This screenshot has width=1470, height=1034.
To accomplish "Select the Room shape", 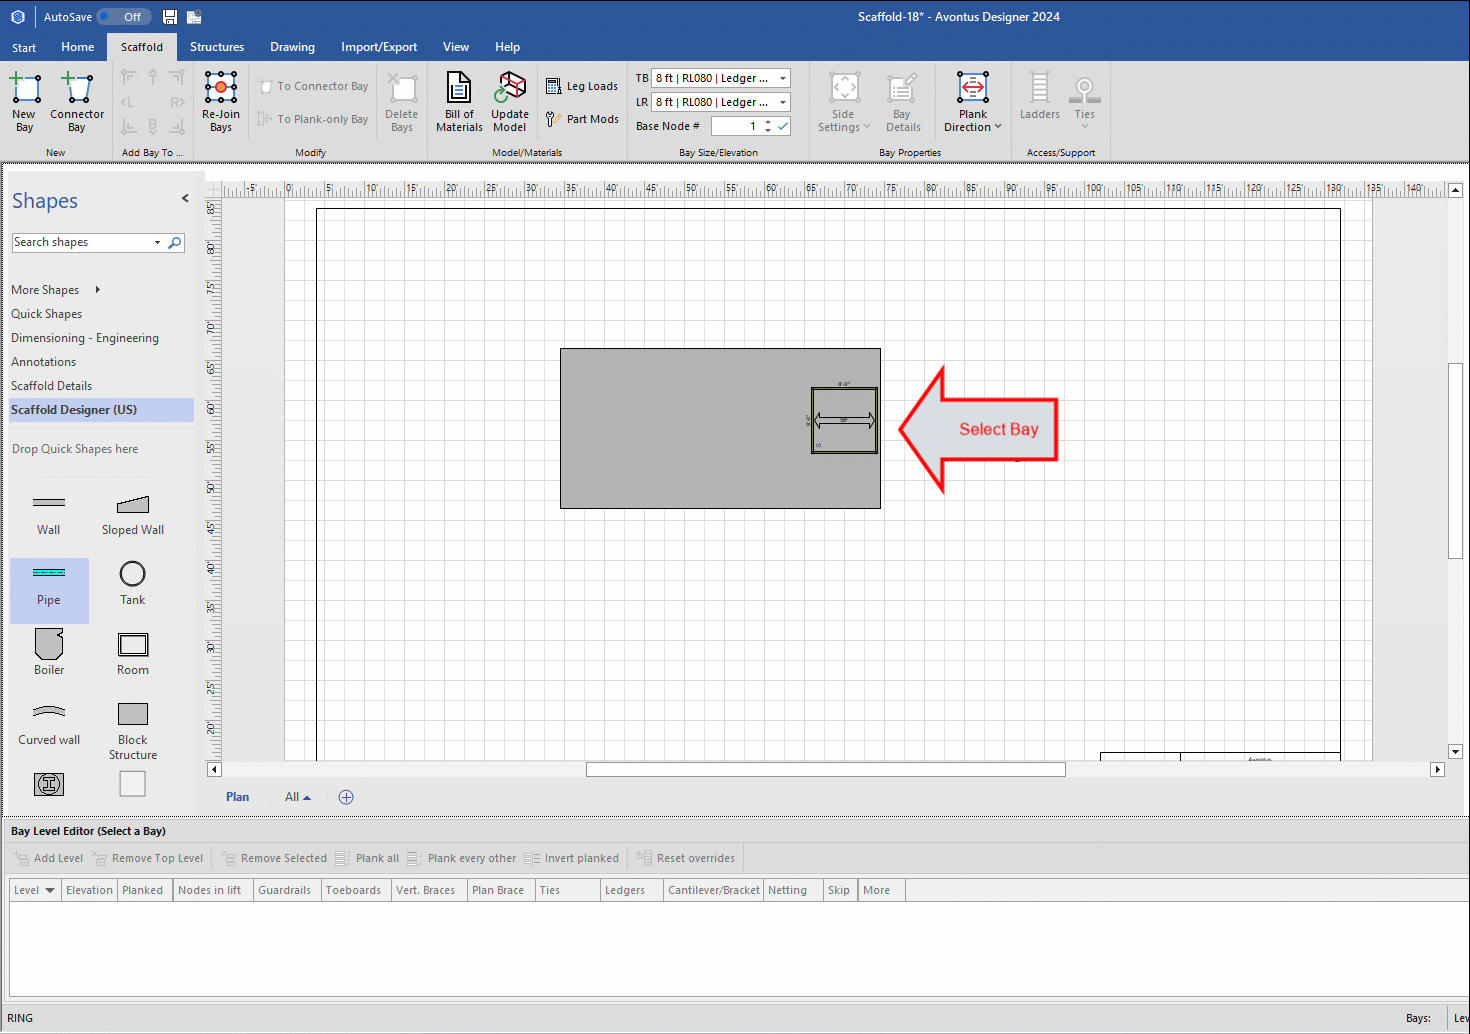I will (x=133, y=645).
